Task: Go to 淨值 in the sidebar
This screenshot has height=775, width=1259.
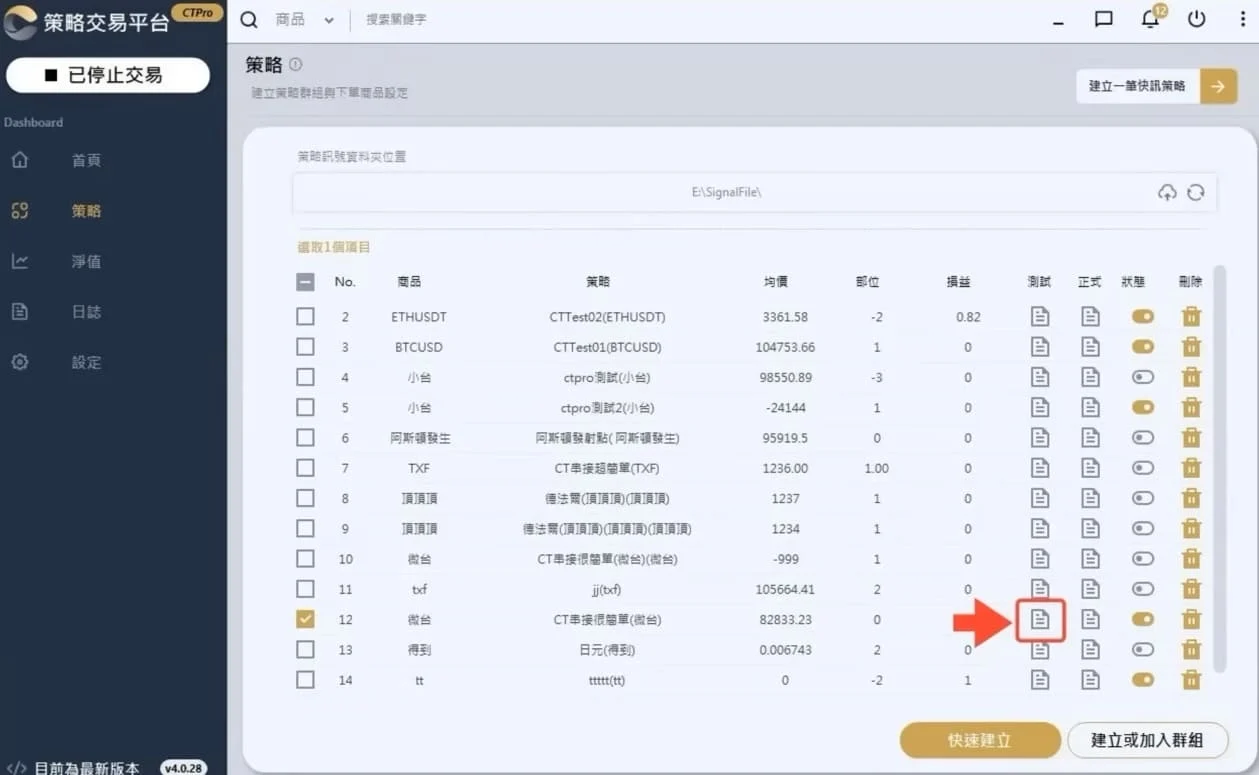Action: [86, 262]
